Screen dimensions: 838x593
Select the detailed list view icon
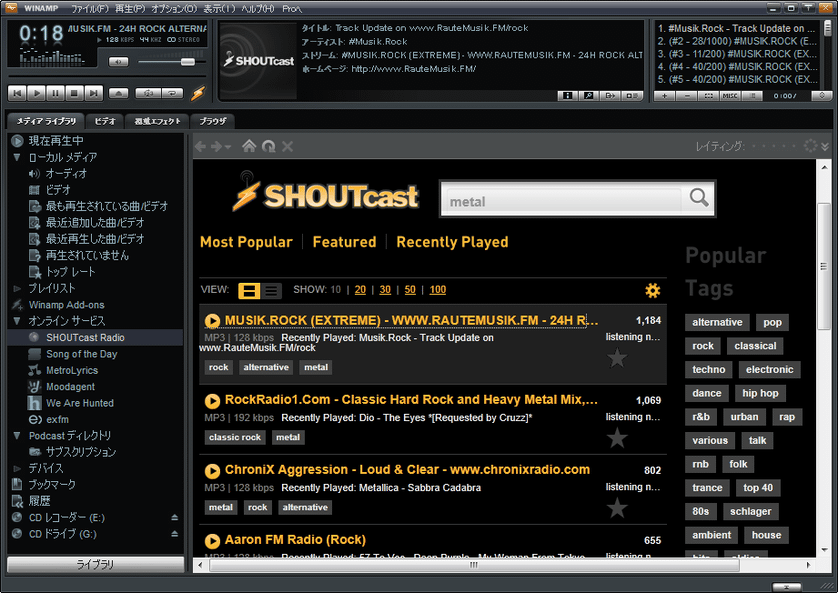(249, 291)
